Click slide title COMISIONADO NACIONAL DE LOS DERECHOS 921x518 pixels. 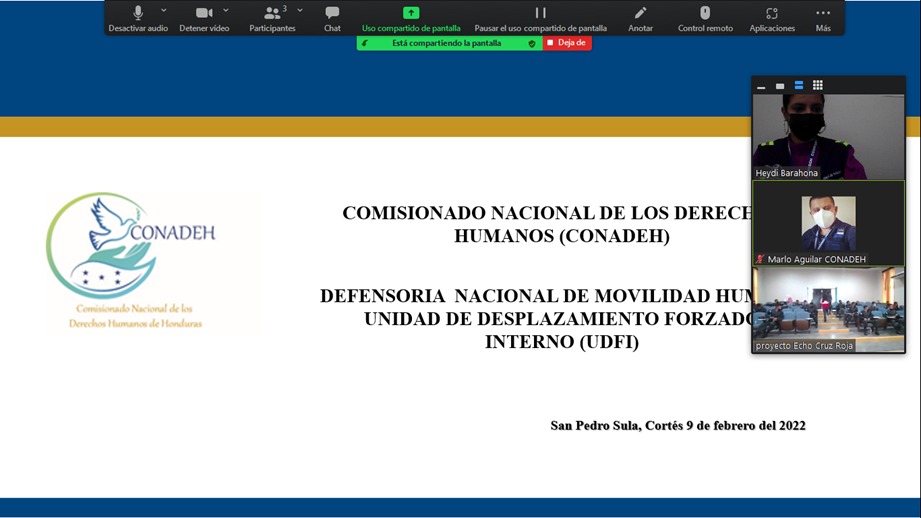(547, 213)
